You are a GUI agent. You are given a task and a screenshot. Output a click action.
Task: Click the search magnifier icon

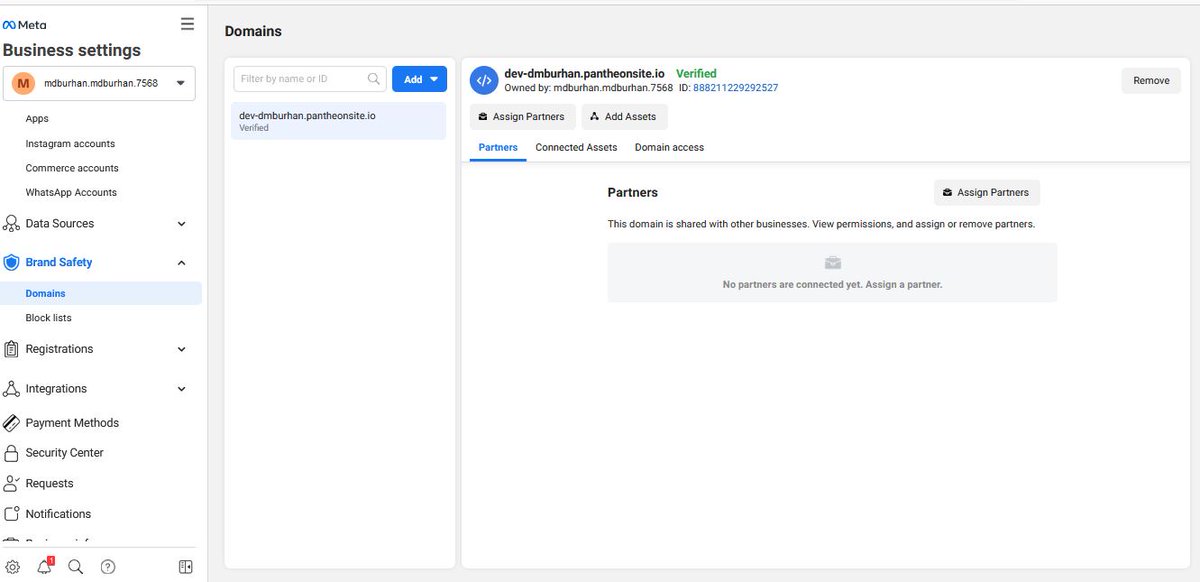tap(76, 566)
